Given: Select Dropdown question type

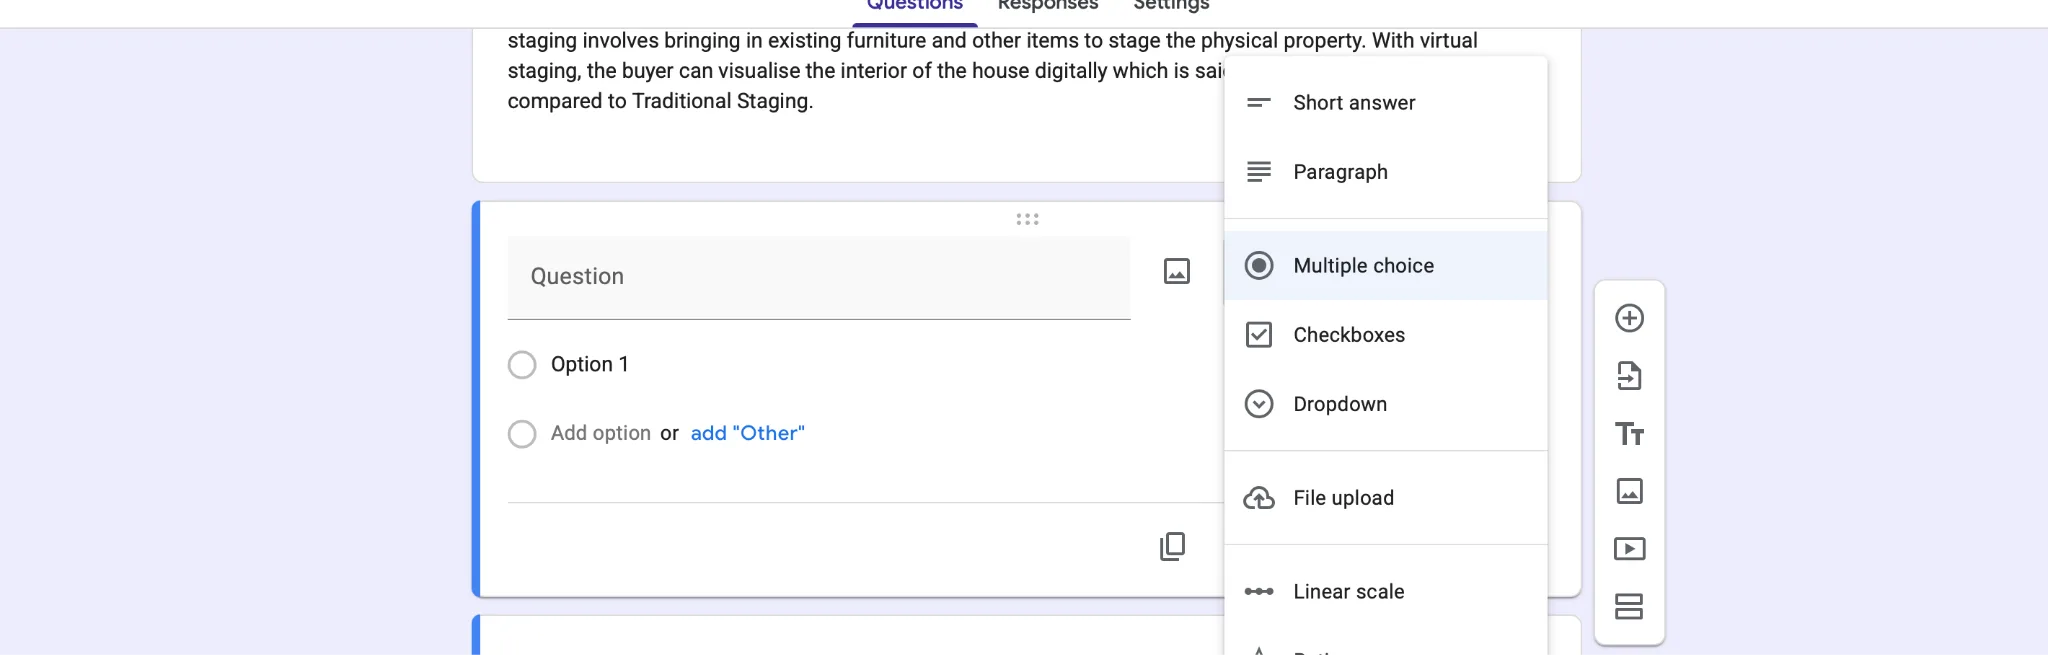Looking at the screenshot, I should (x=1386, y=404).
